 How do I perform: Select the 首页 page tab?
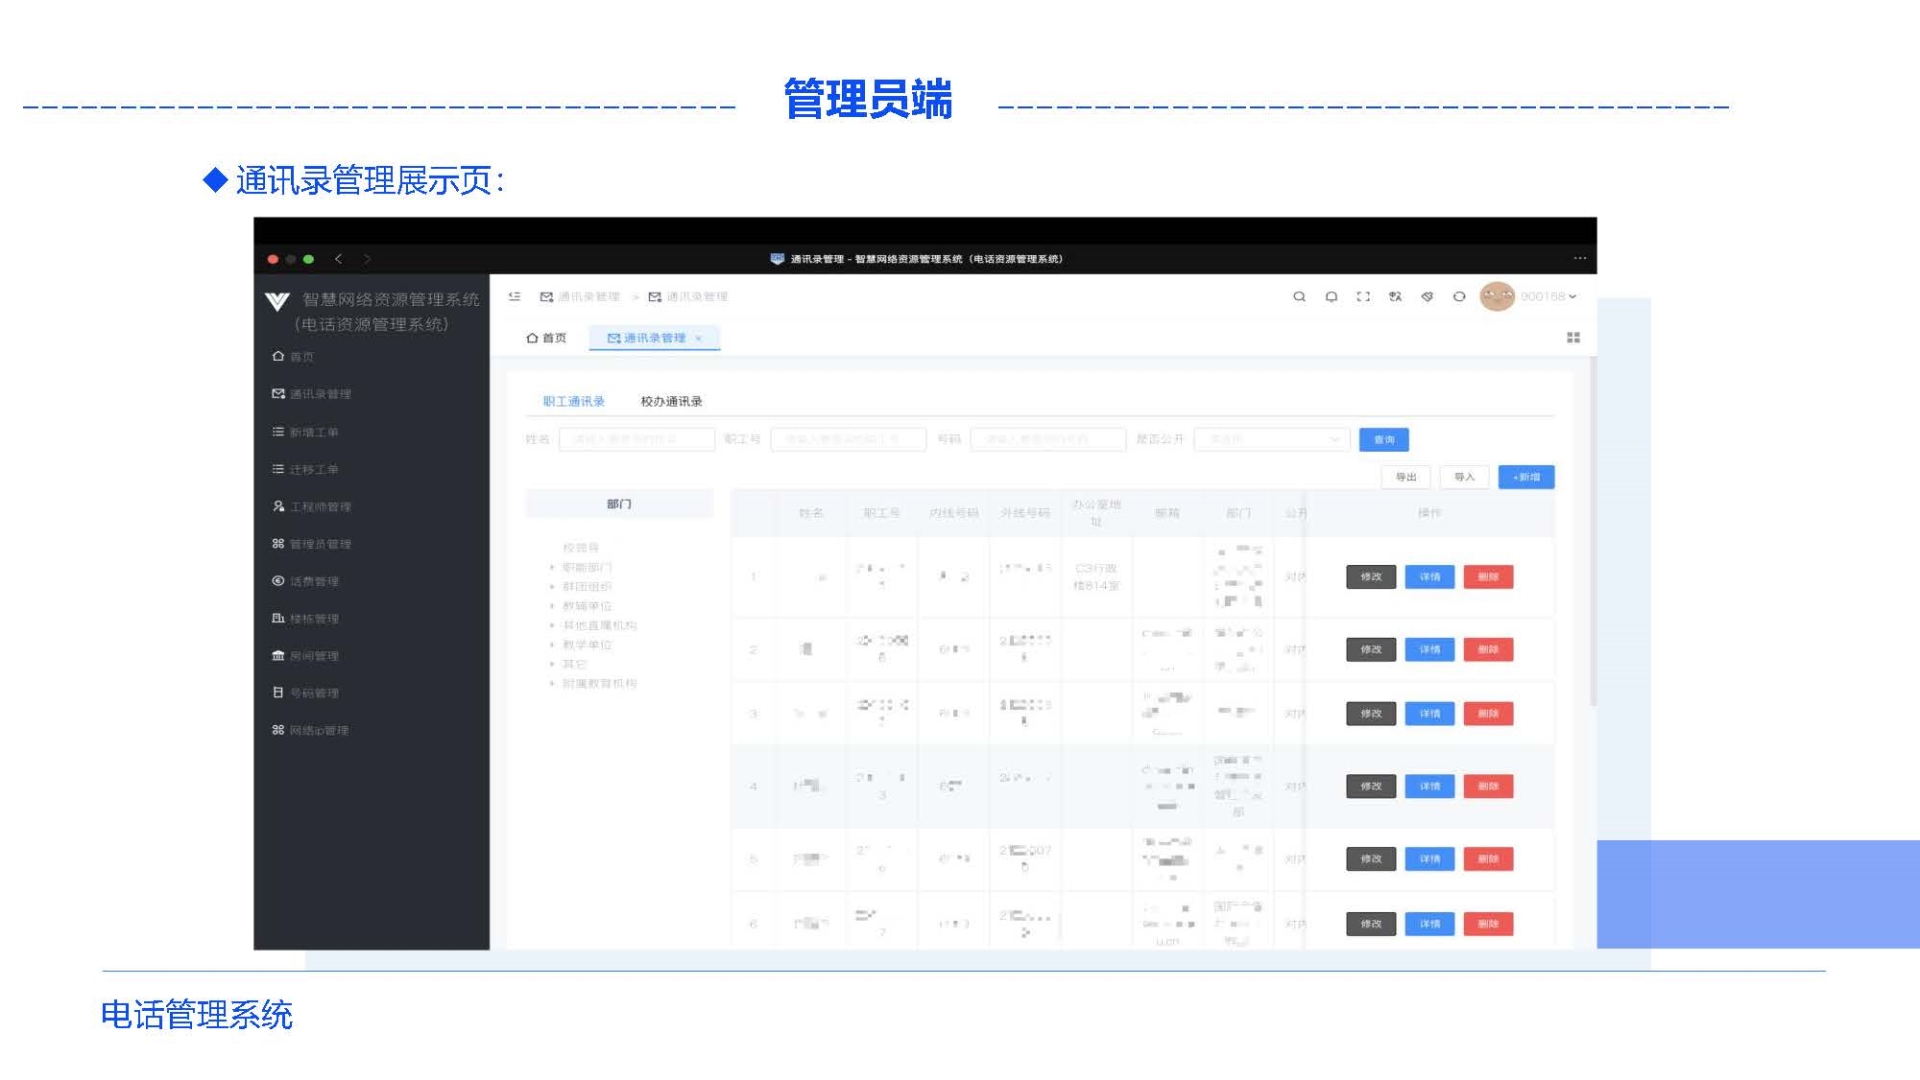tap(547, 338)
